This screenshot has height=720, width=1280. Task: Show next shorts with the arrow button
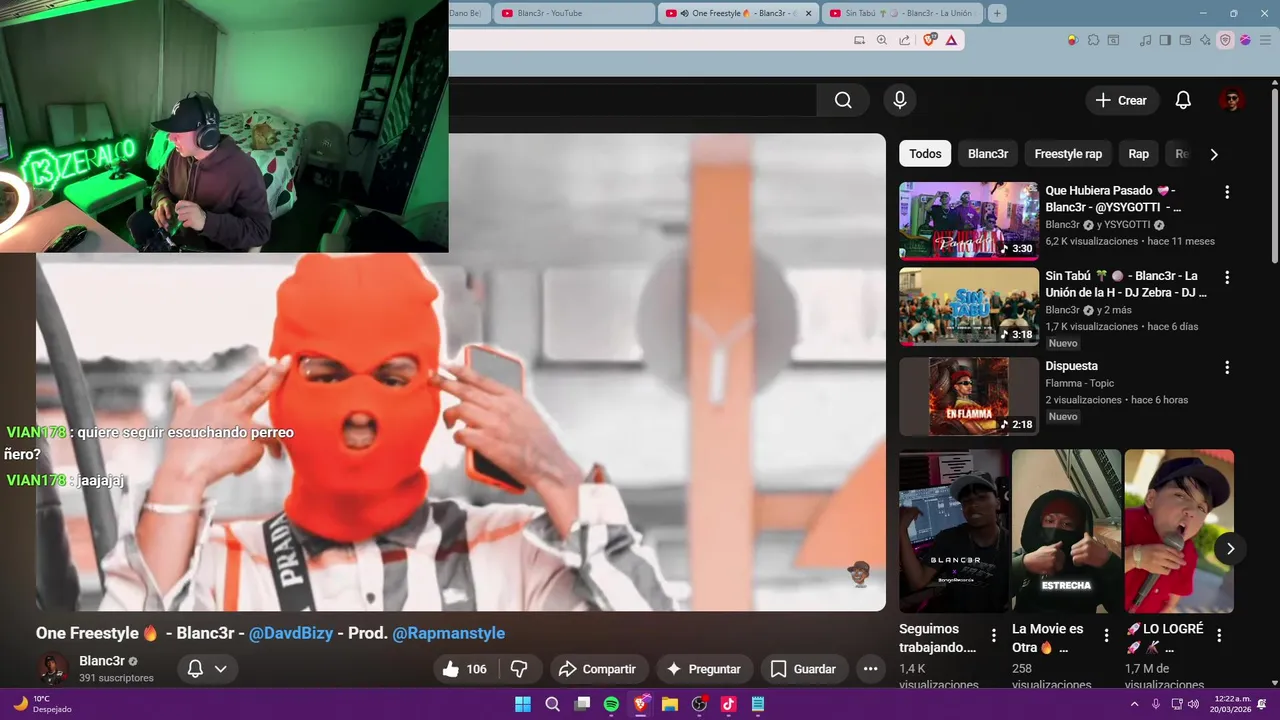click(x=1231, y=548)
